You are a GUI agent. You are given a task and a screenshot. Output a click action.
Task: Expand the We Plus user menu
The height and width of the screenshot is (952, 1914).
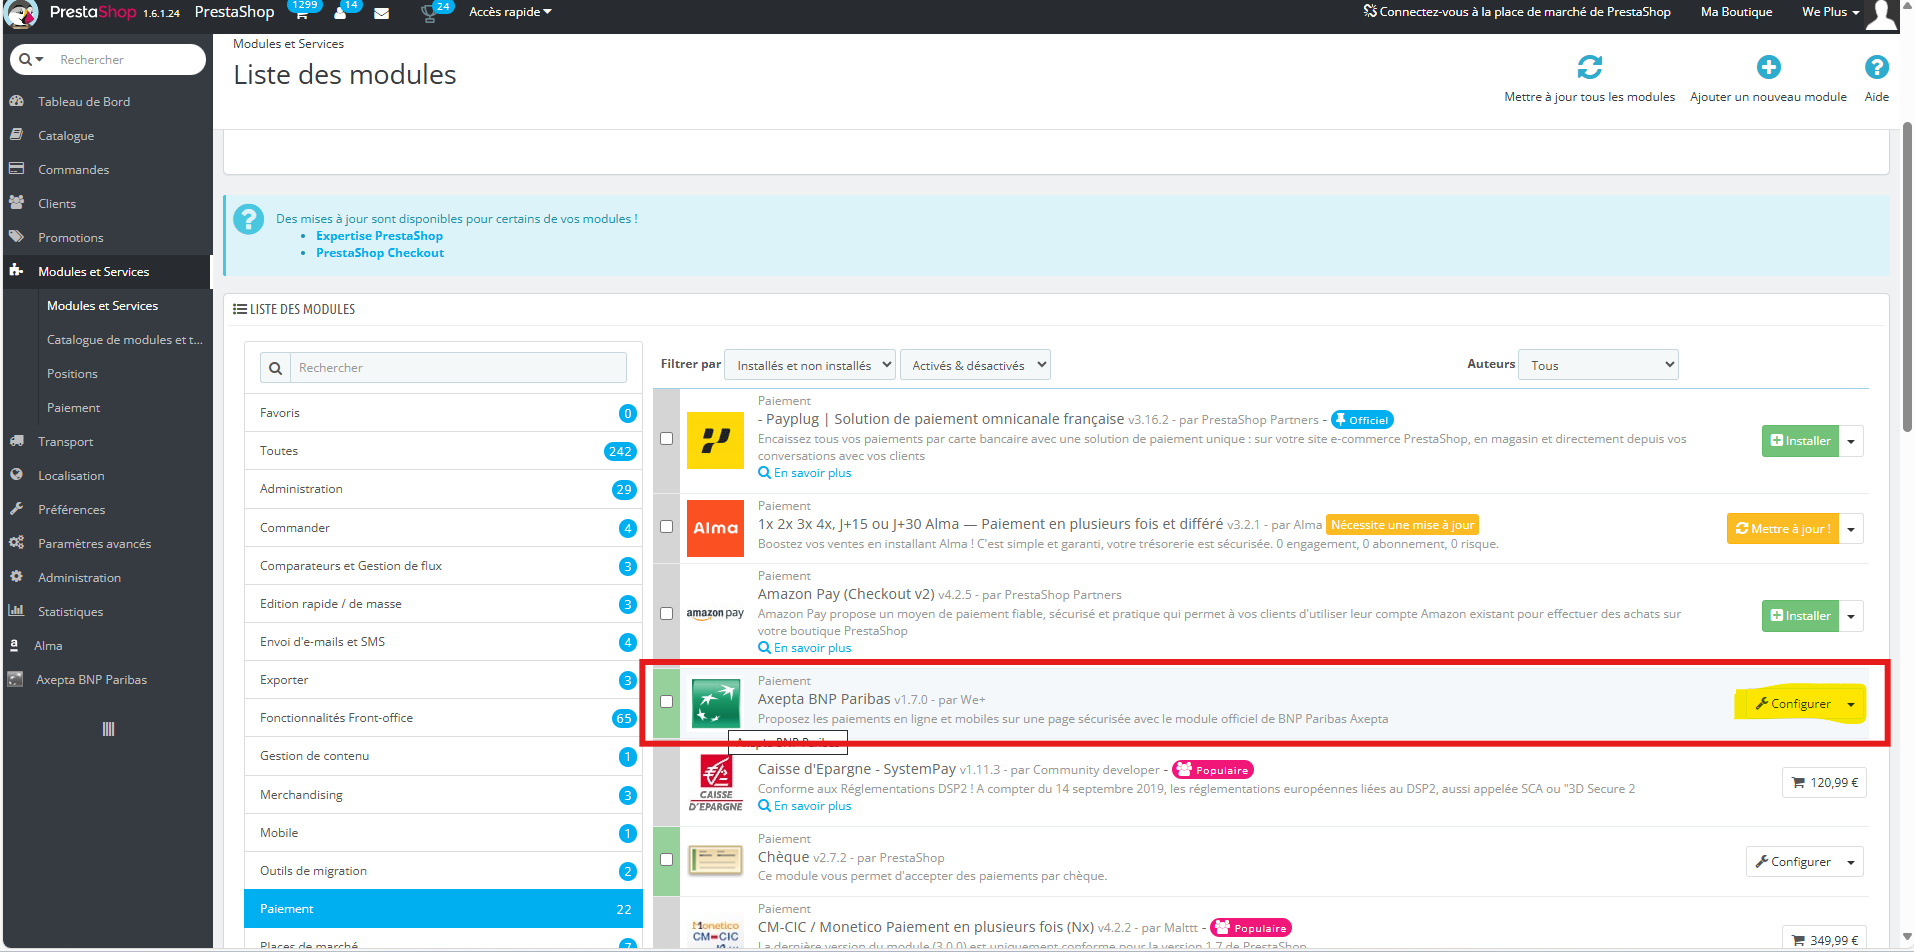pyautogui.click(x=1830, y=12)
